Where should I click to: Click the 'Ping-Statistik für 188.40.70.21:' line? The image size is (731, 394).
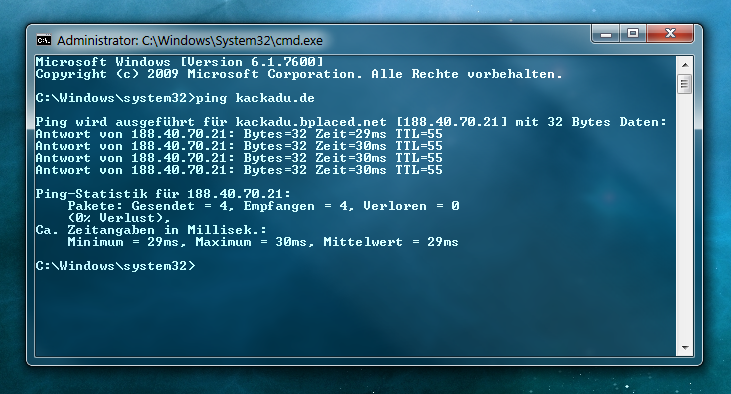(x=163, y=194)
